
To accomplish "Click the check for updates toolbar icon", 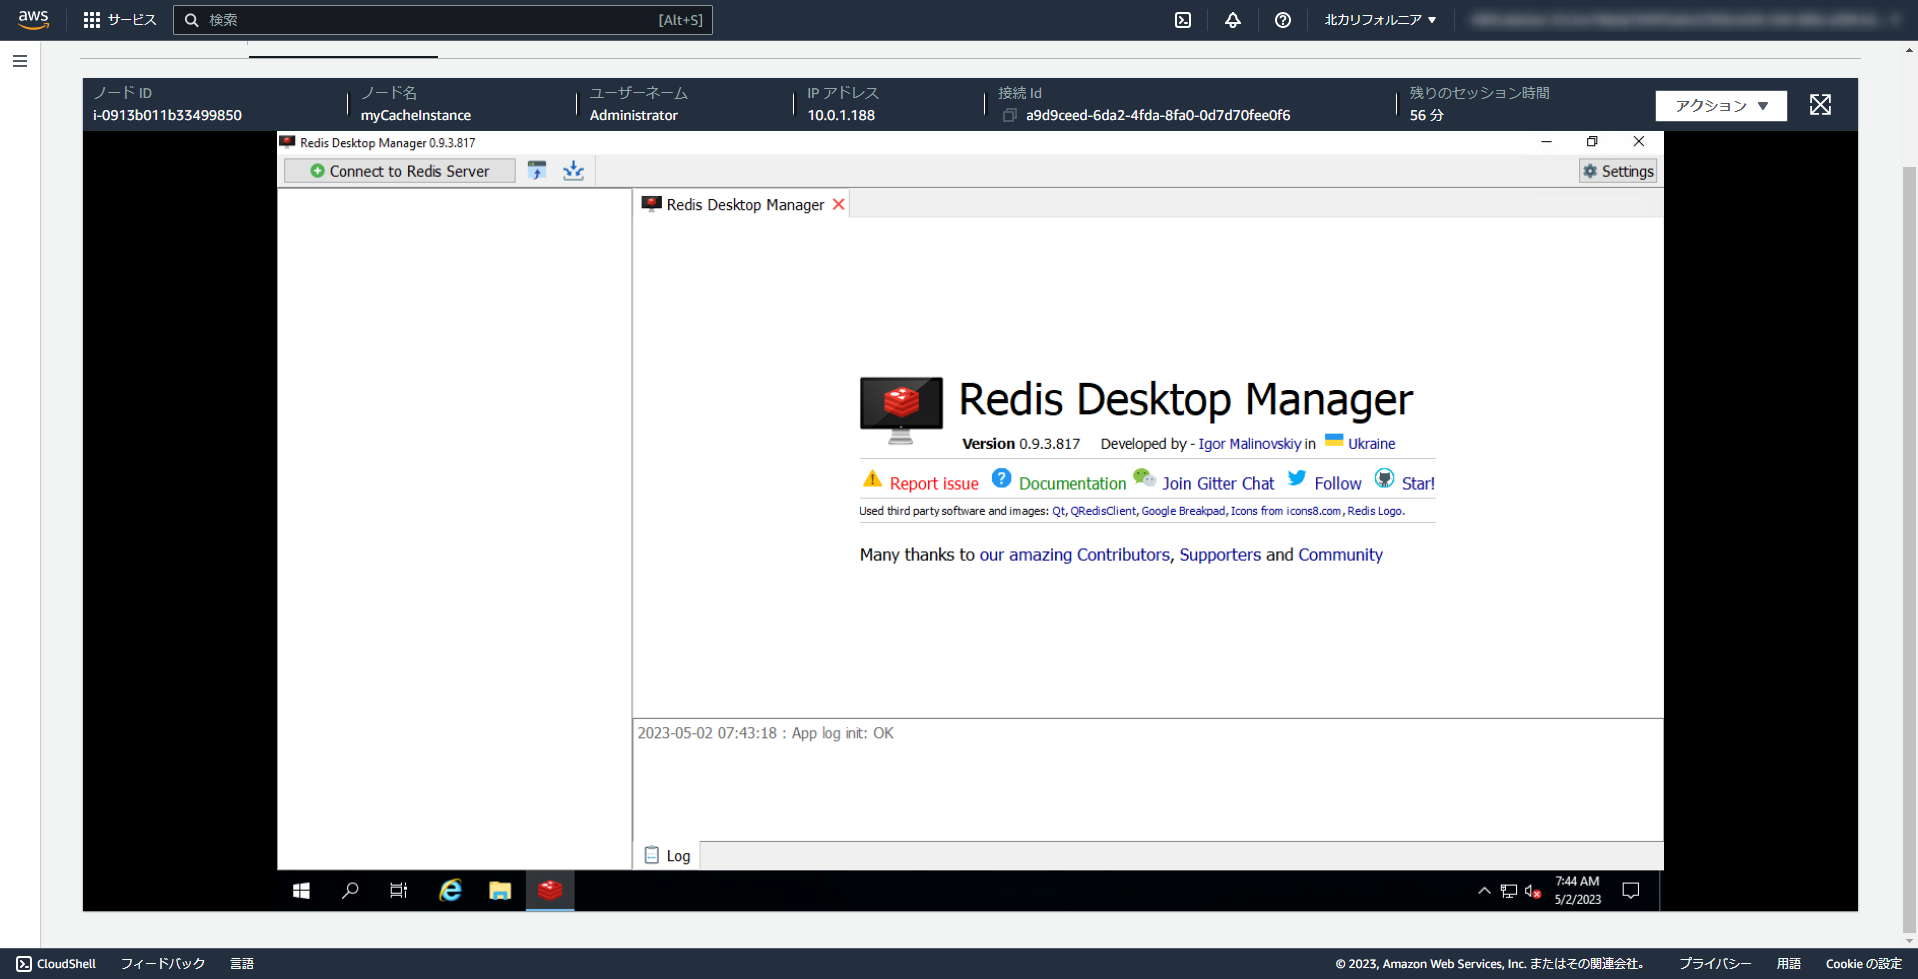I will (x=537, y=170).
